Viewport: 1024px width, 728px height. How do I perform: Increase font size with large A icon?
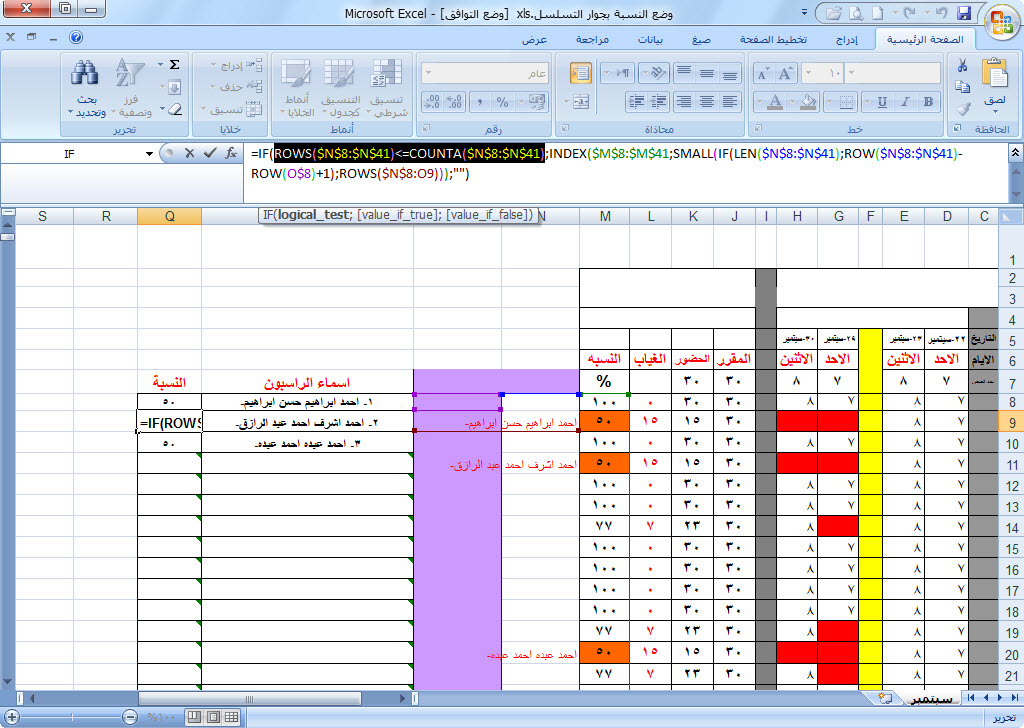(785, 73)
